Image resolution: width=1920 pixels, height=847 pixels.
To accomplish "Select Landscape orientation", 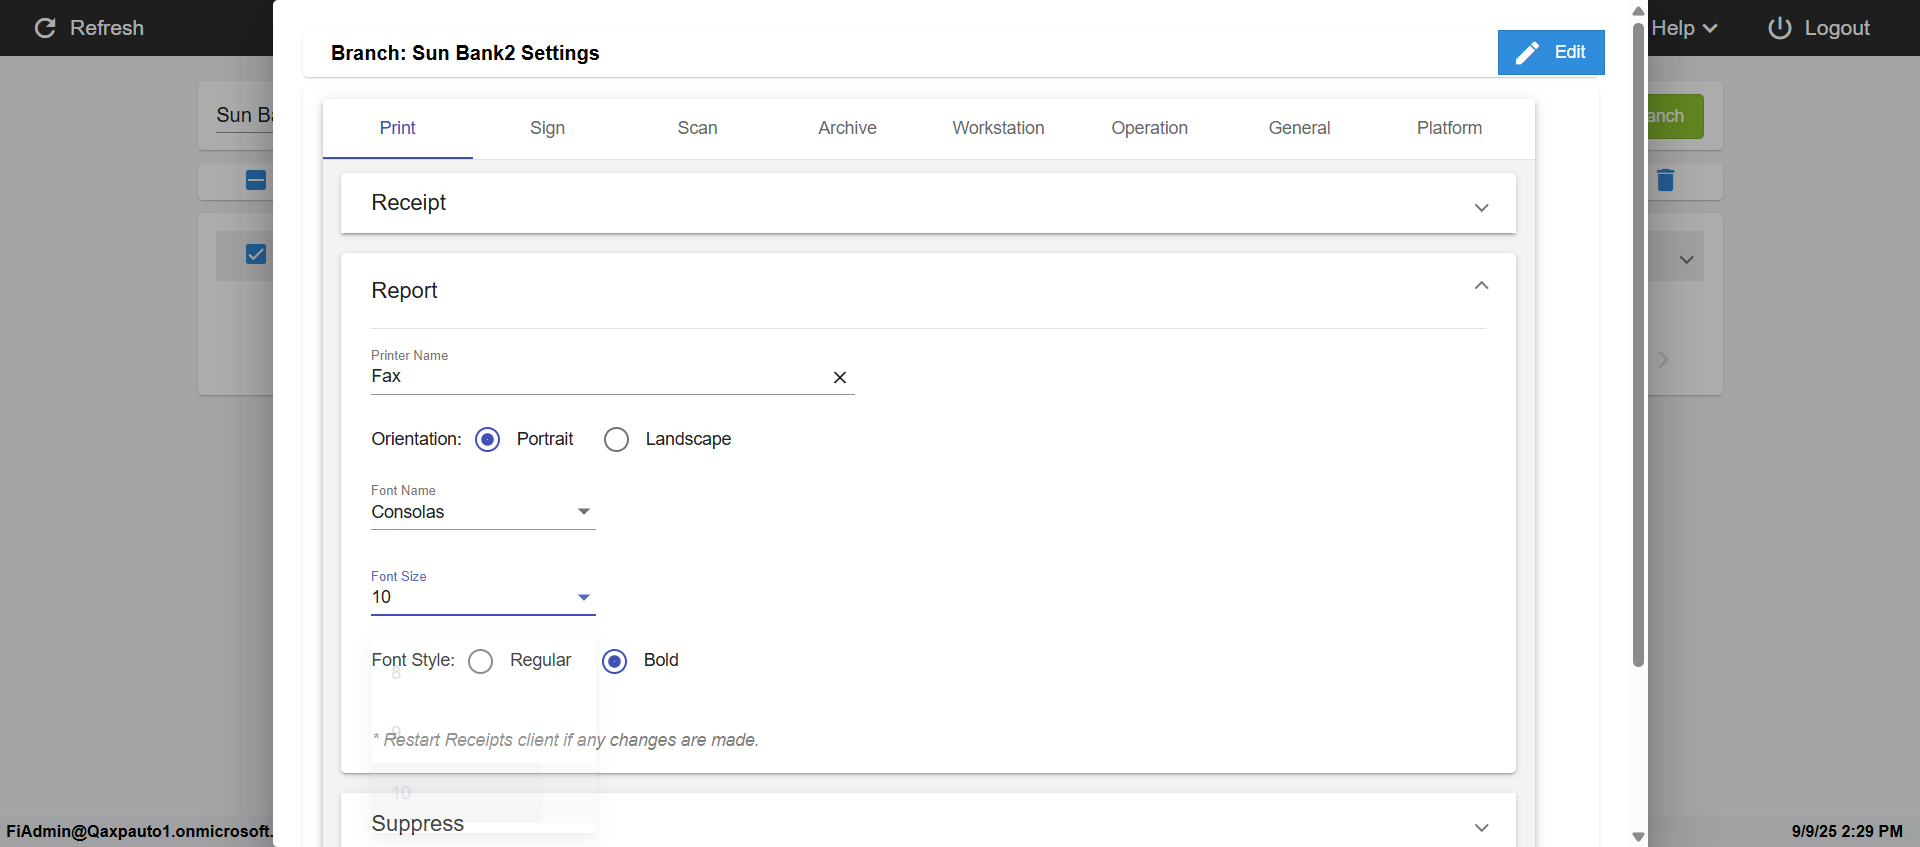I will coord(617,440).
